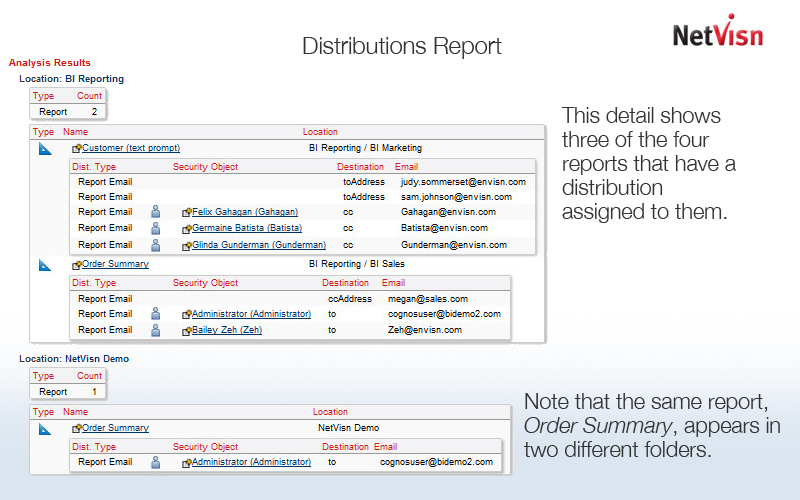Click shortcut icon before Felix Gahagan

tap(187, 213)
